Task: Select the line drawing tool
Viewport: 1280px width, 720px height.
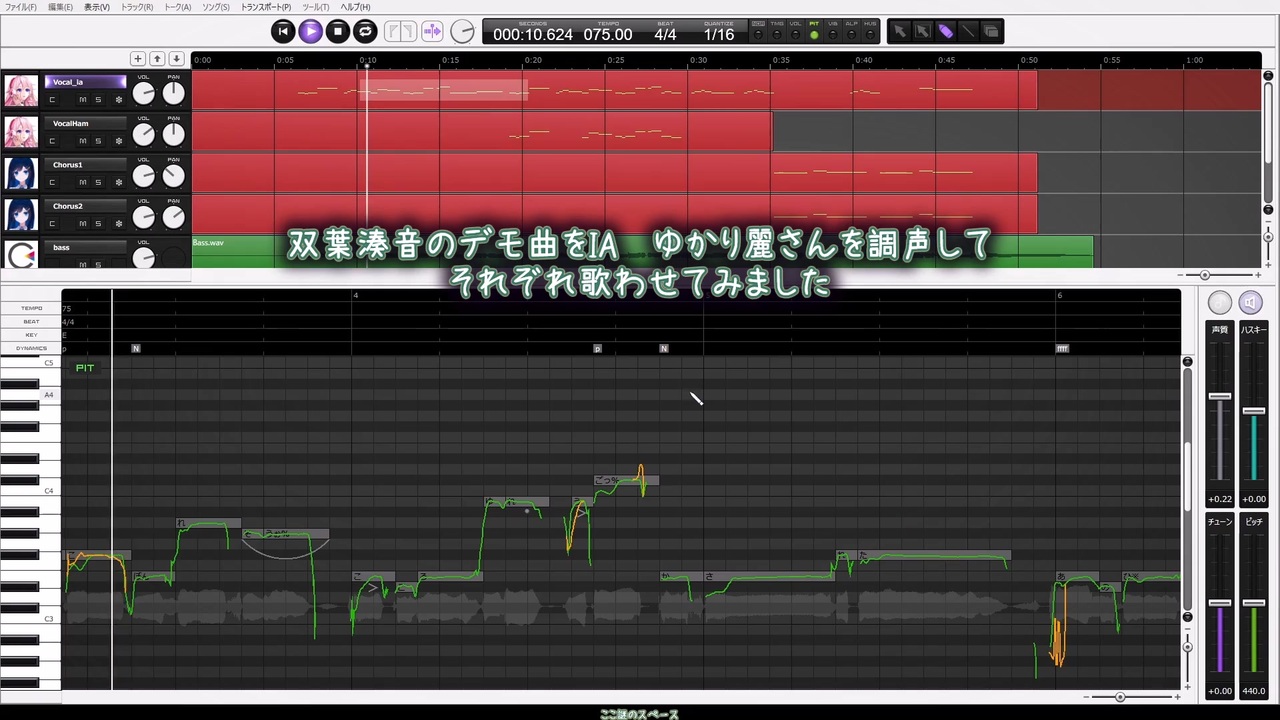Action: (968, 31)
